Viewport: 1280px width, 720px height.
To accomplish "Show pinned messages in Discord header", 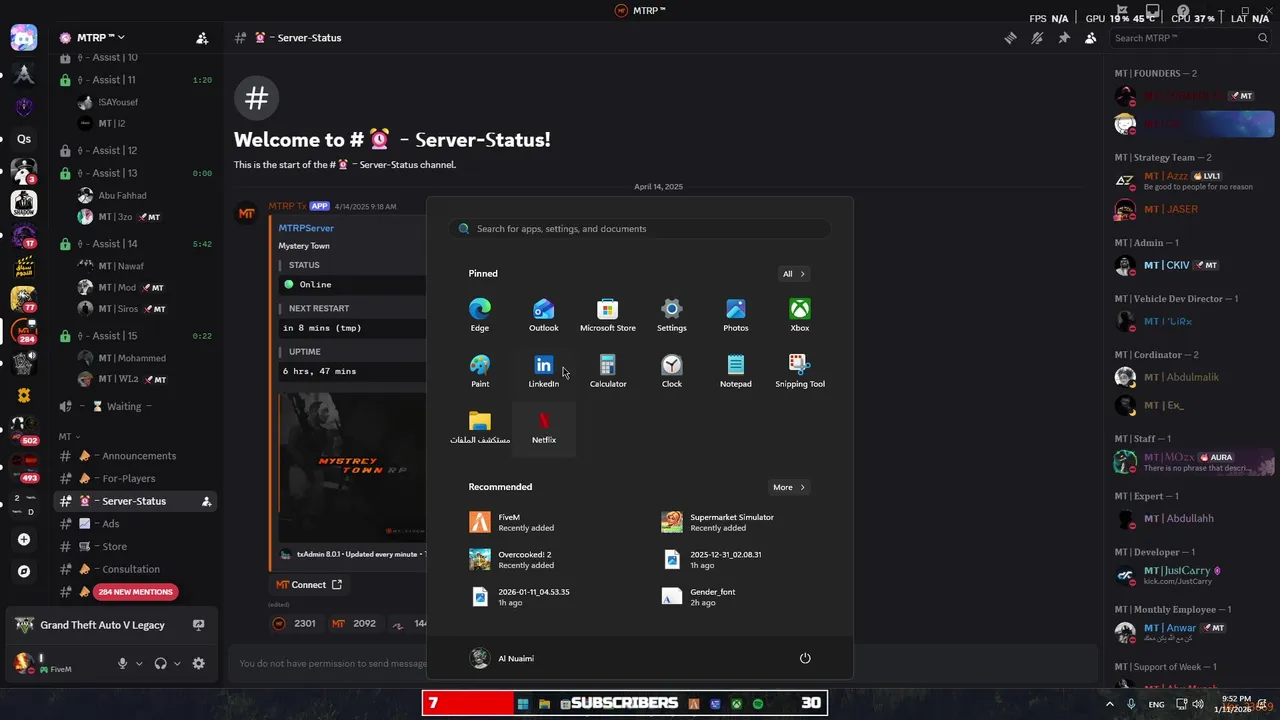I will pyautogui.click(x=1064, y=38).
